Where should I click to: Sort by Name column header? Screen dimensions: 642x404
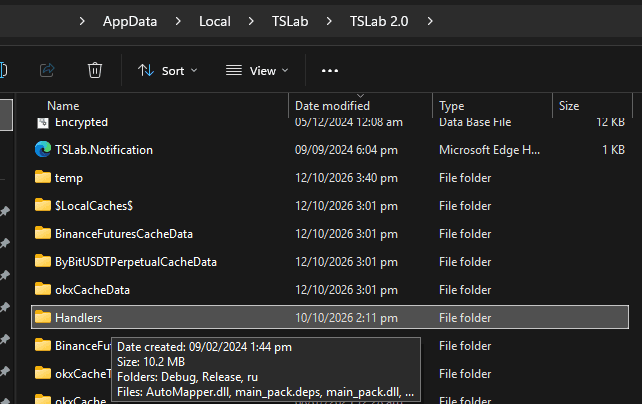[63, 106]
